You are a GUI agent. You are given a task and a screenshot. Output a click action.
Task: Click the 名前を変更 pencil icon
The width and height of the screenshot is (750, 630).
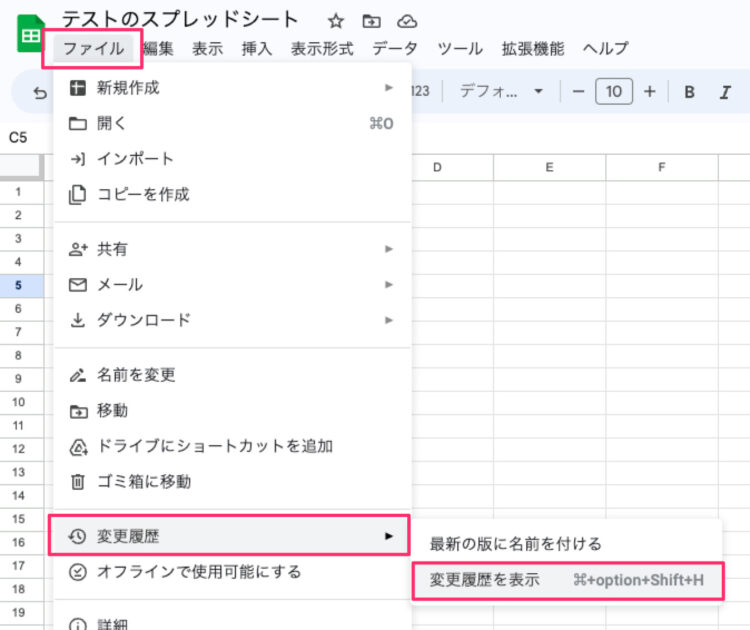[x=77, y=375]
